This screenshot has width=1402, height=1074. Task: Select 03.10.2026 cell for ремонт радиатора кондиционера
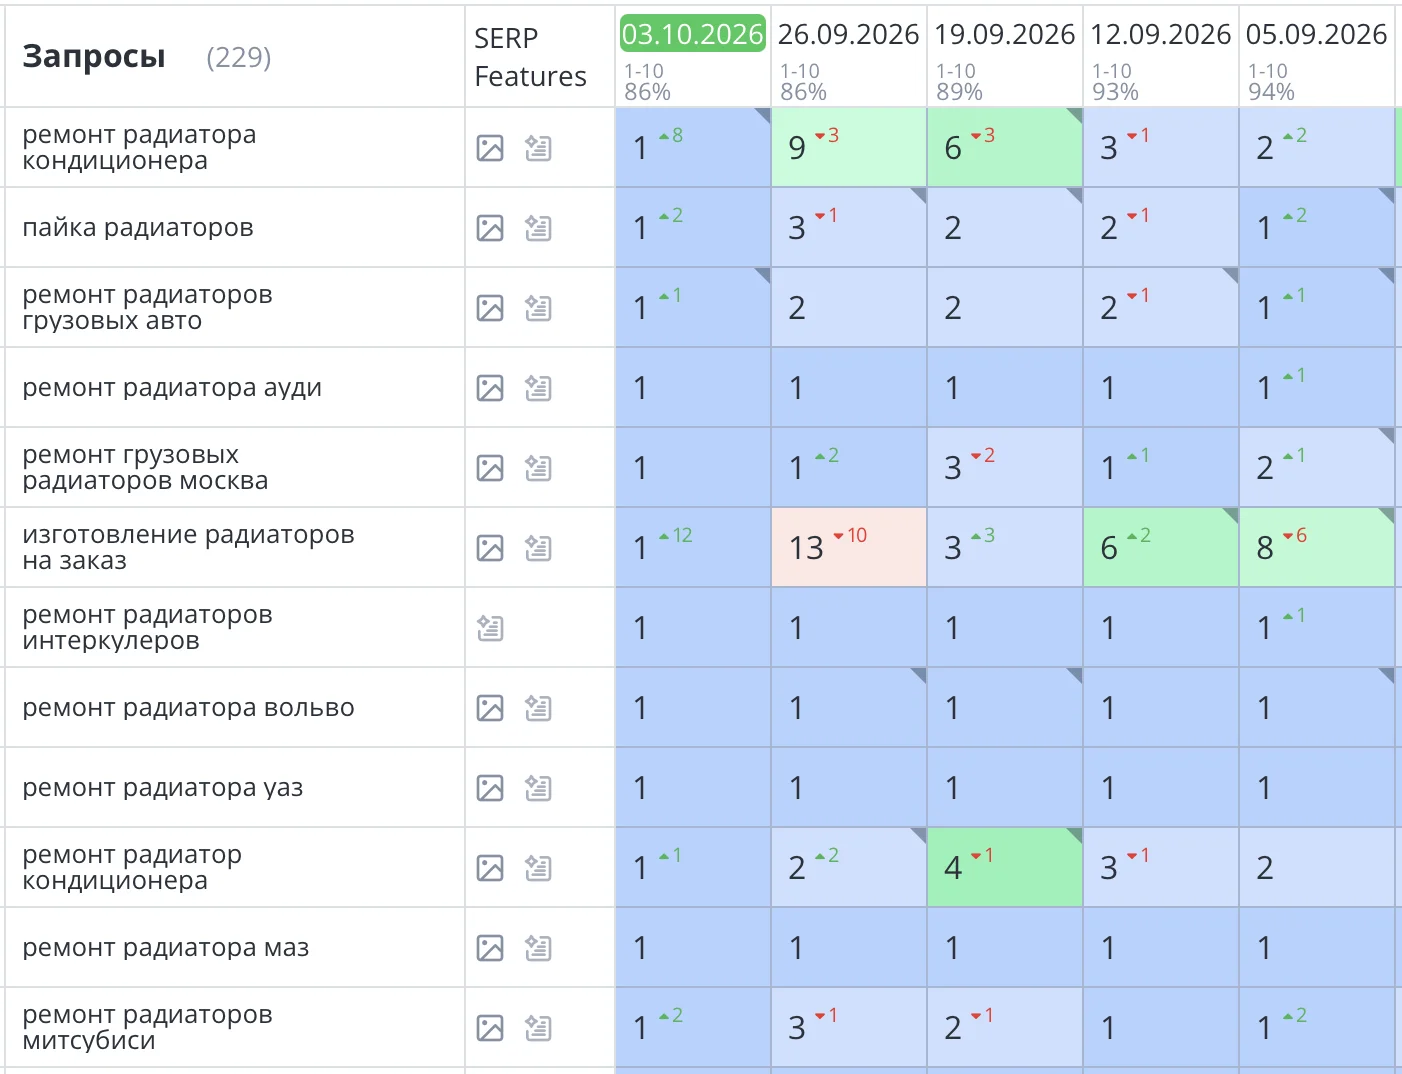point(693,147)
